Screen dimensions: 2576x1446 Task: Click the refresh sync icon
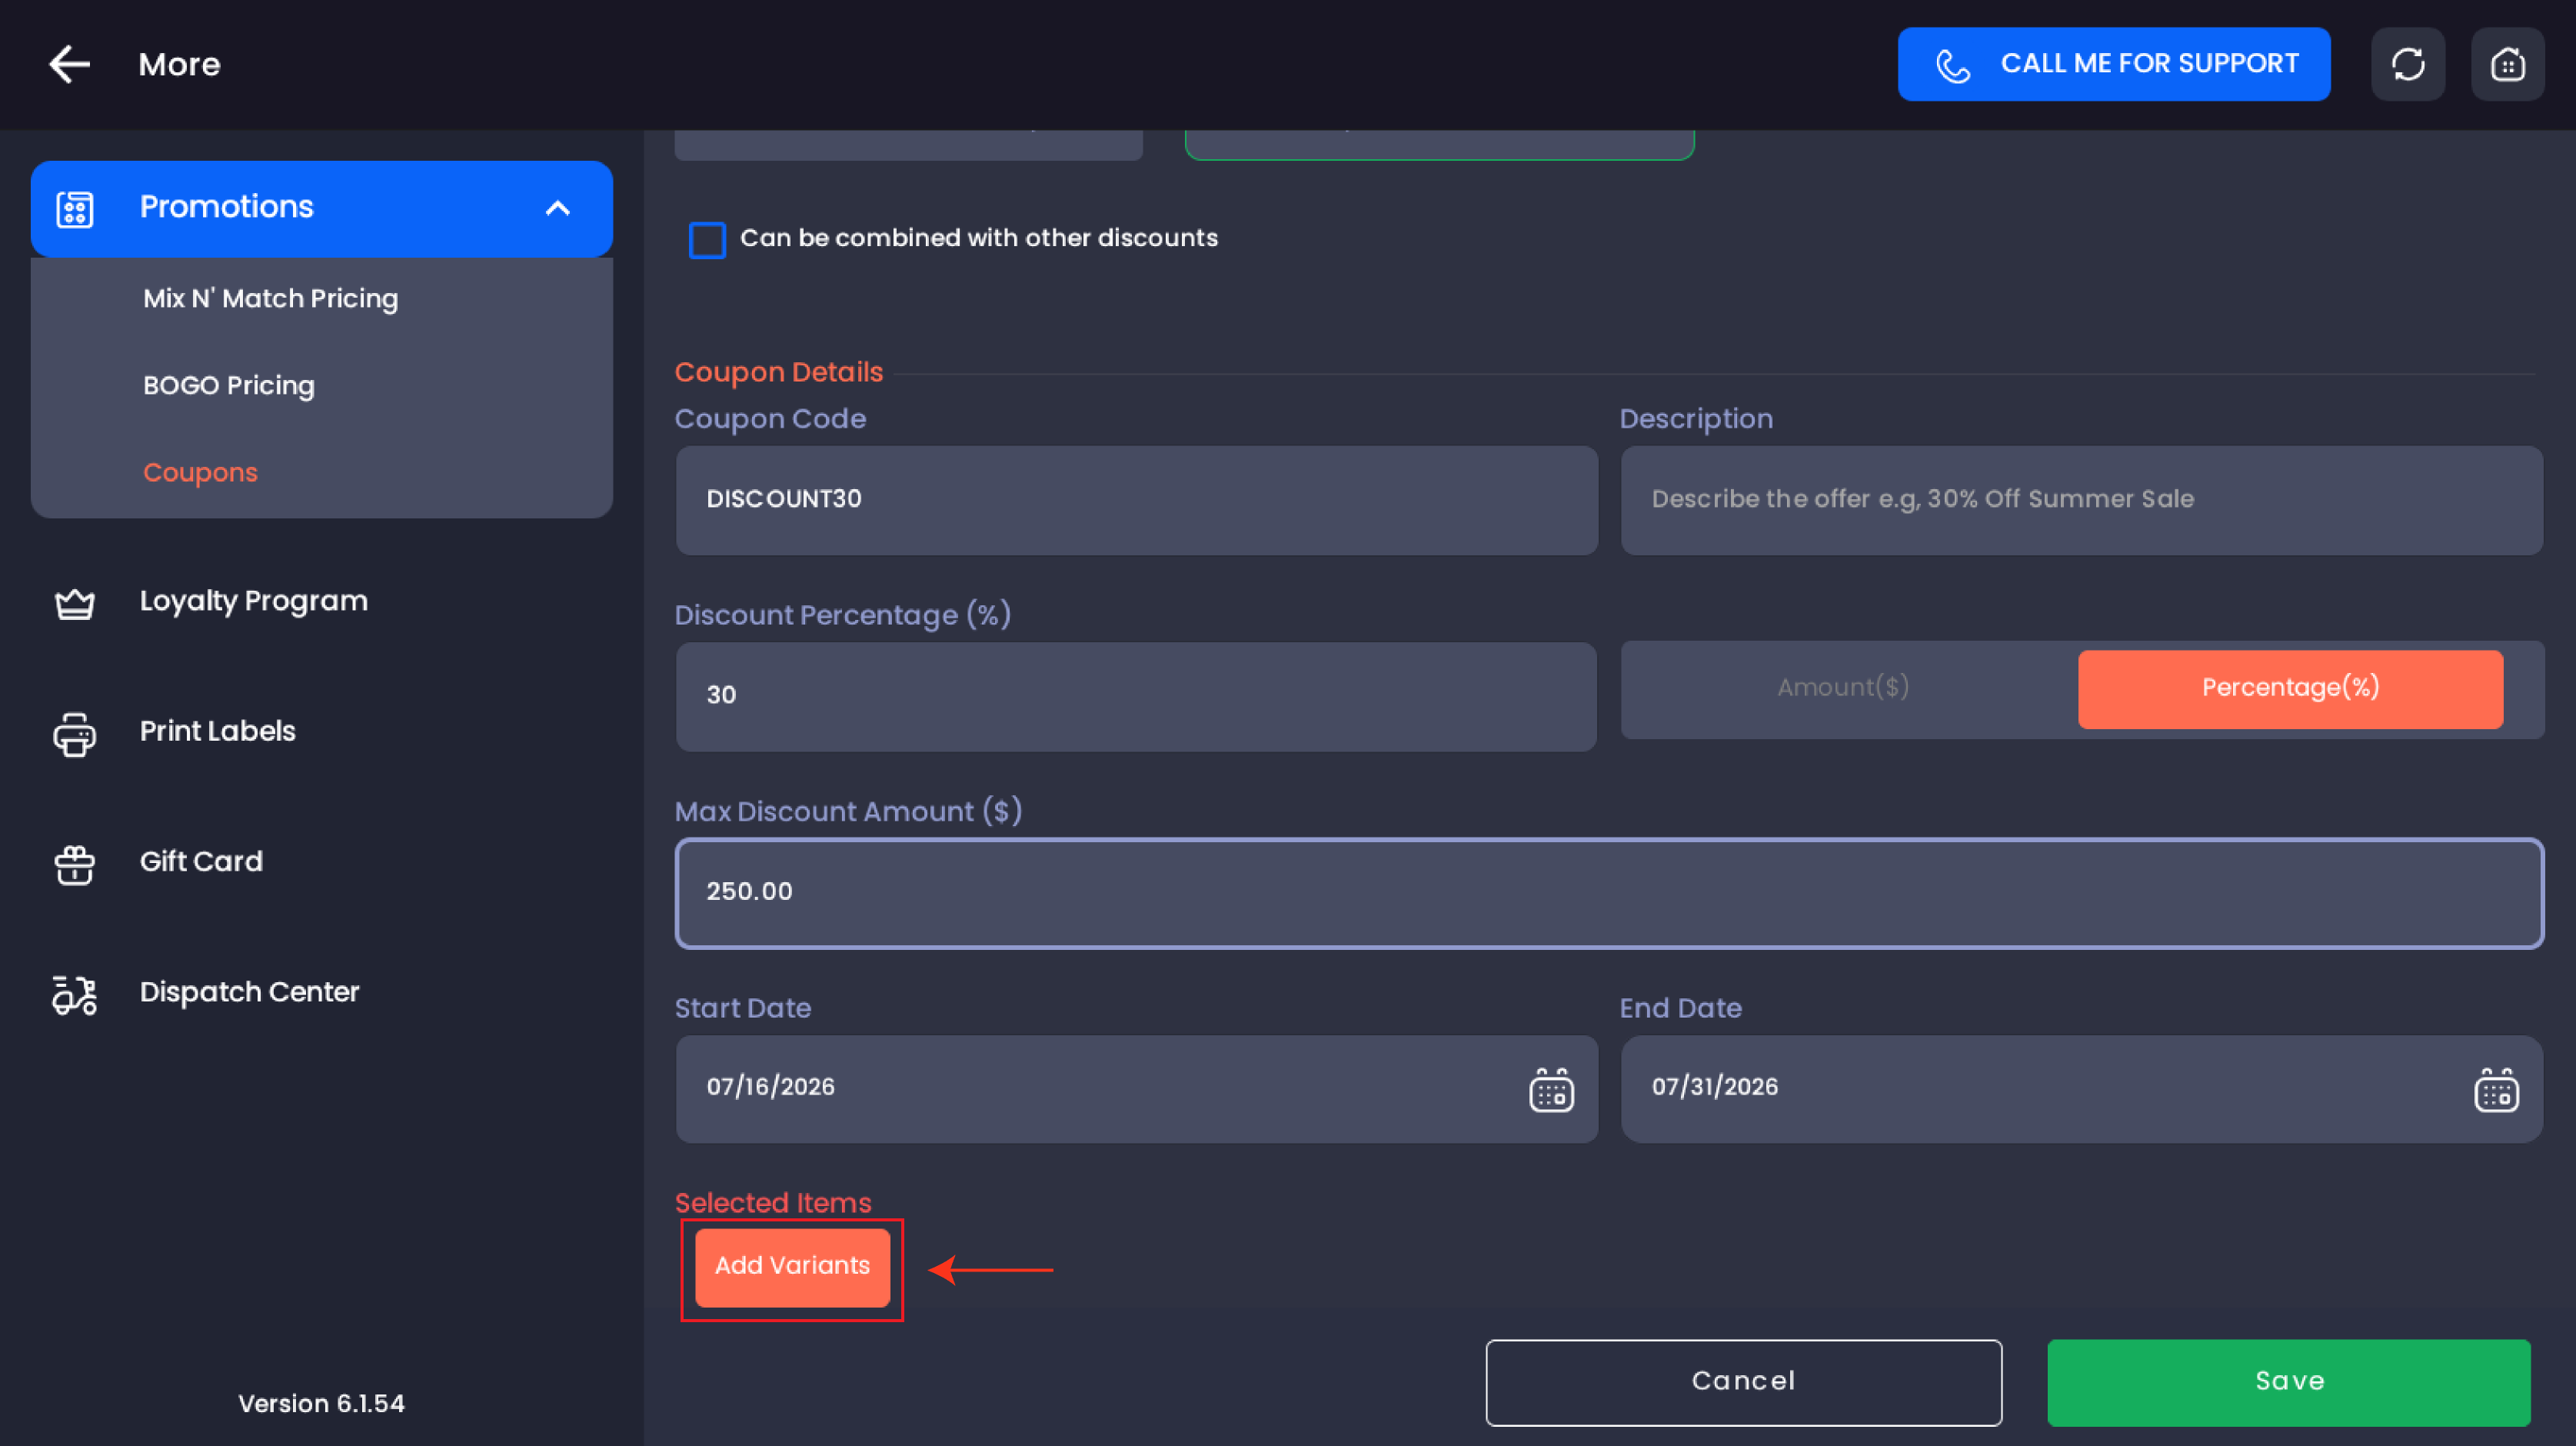click(x=2408, y=64)
